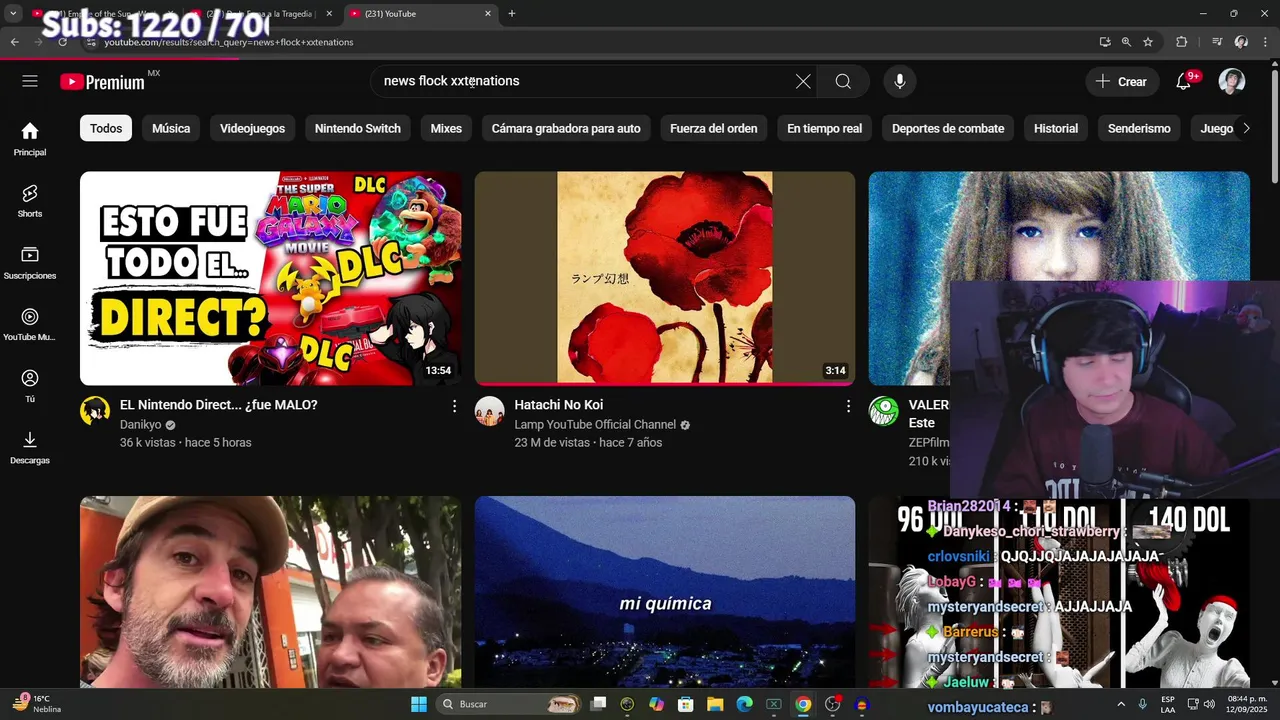
Task: Open options menu for Nintendo Direct video
Action: [454, 406]
